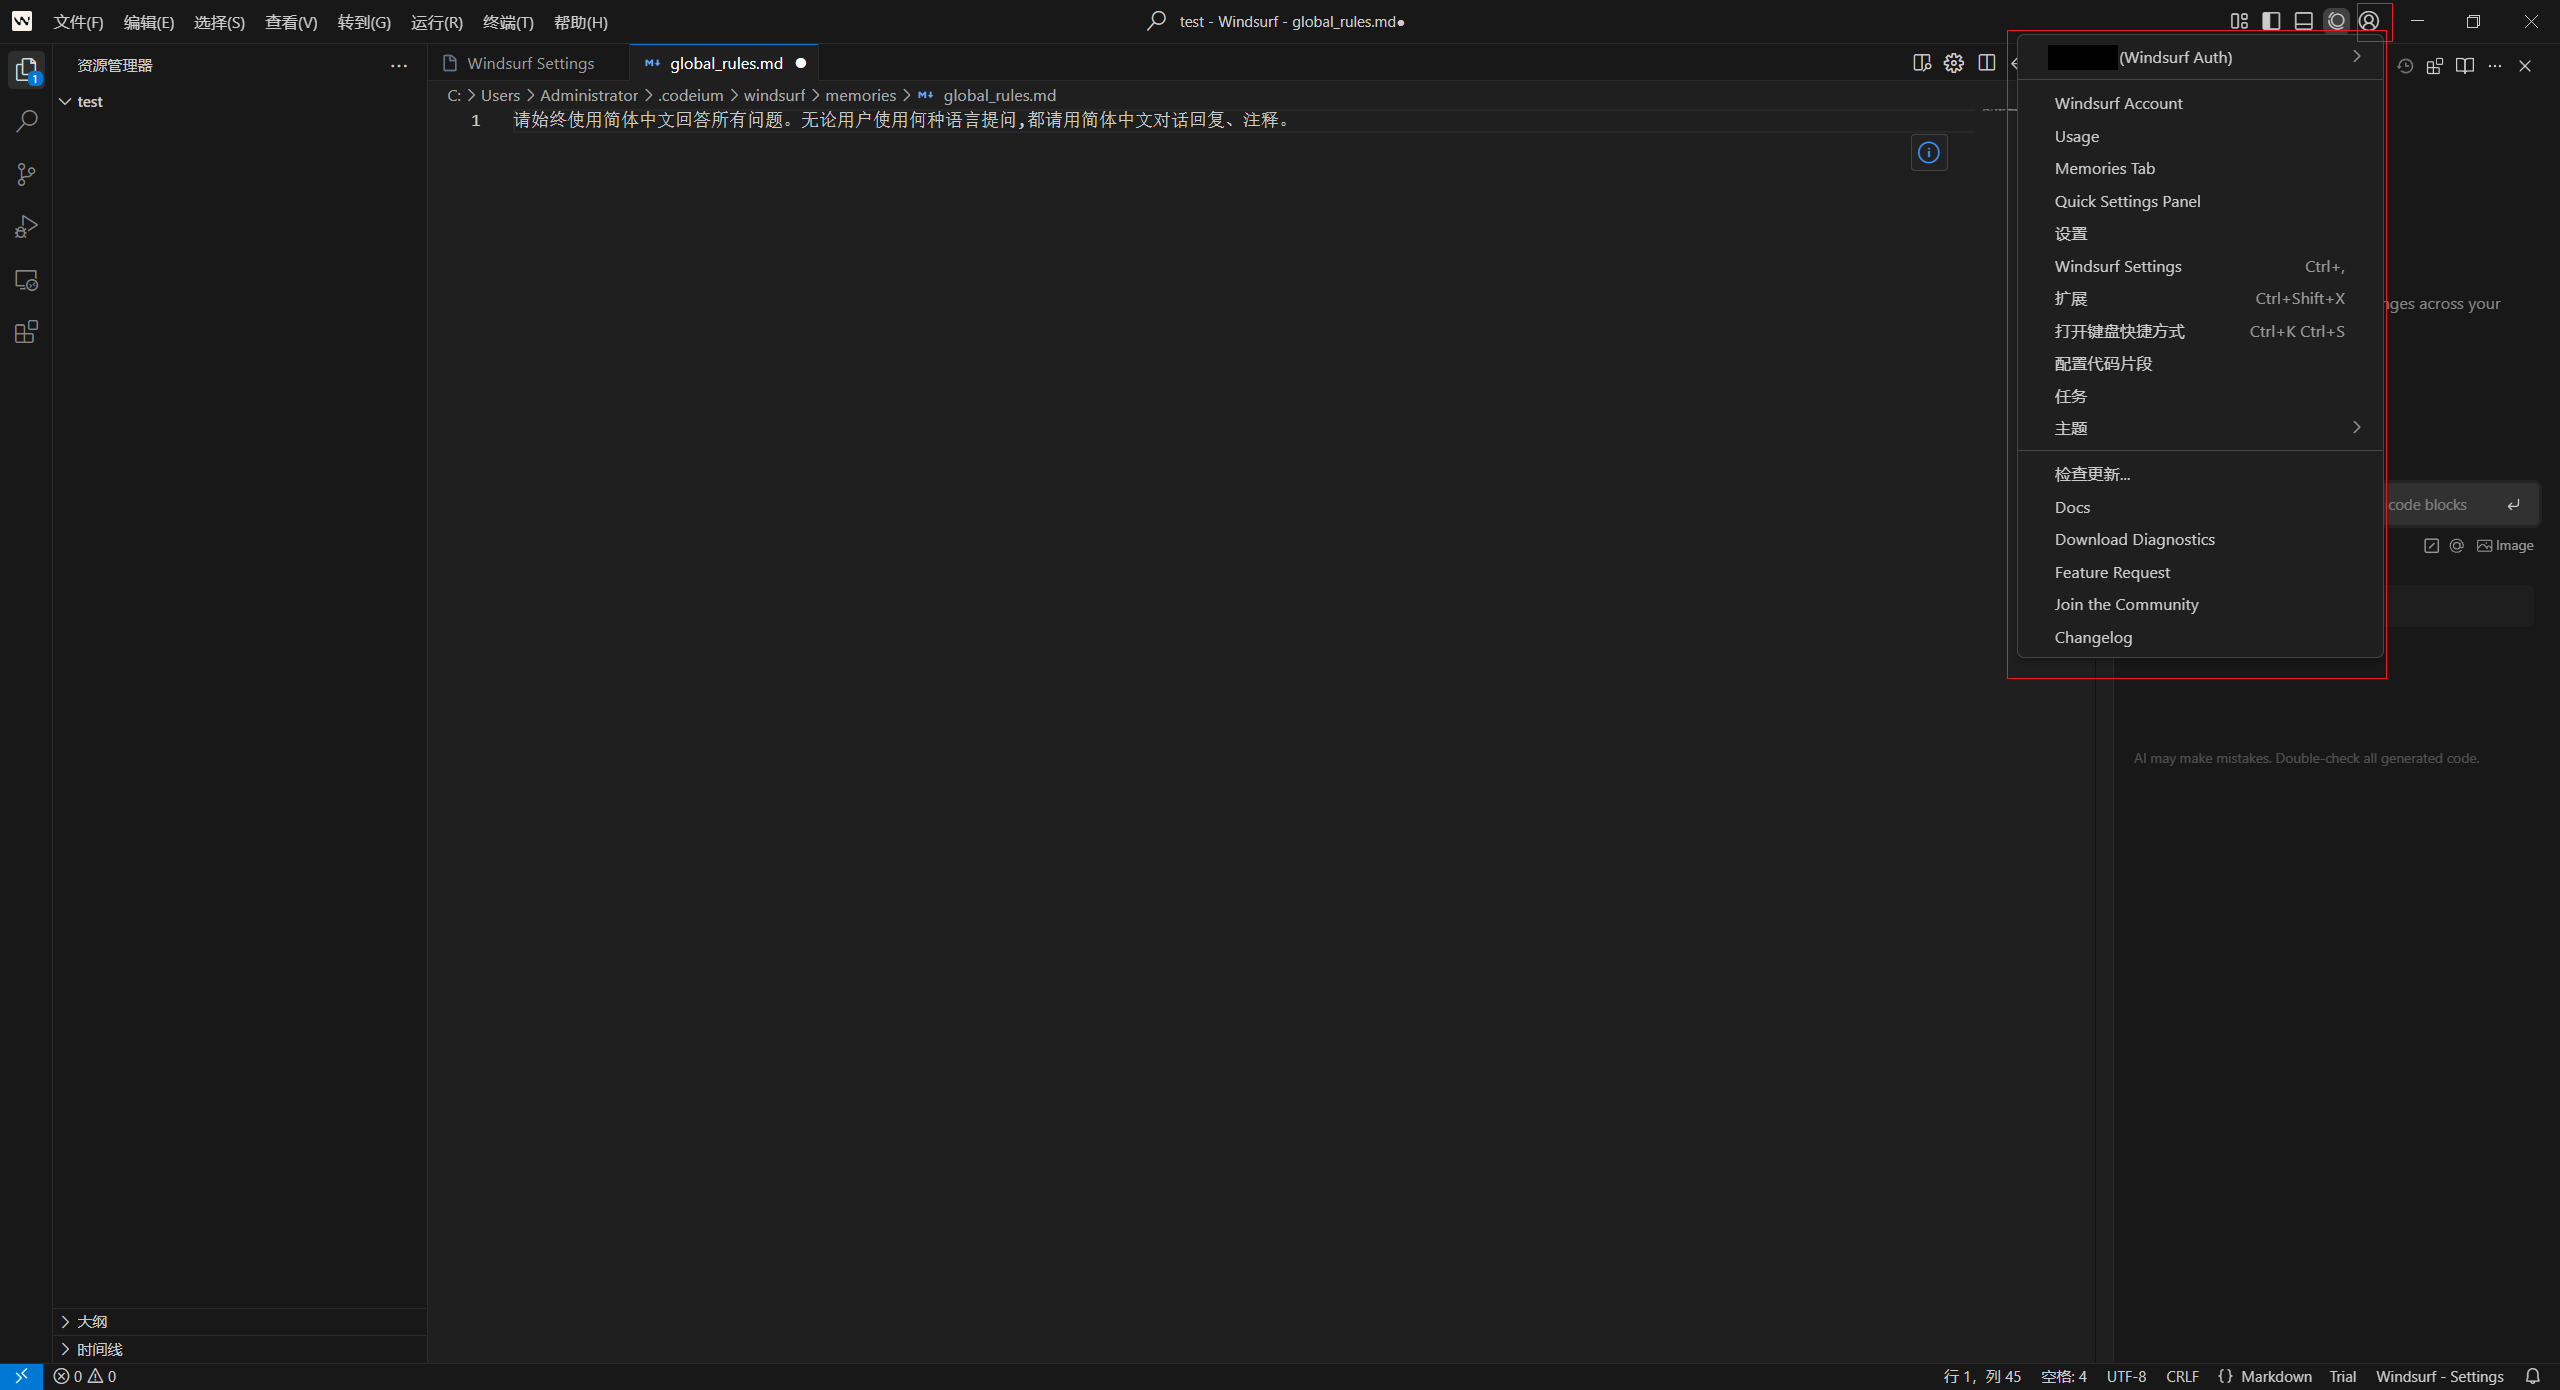Screen dimensions: 2560x1390
Task: Open the Extensions view icon
Action: (x=26, y=332)
